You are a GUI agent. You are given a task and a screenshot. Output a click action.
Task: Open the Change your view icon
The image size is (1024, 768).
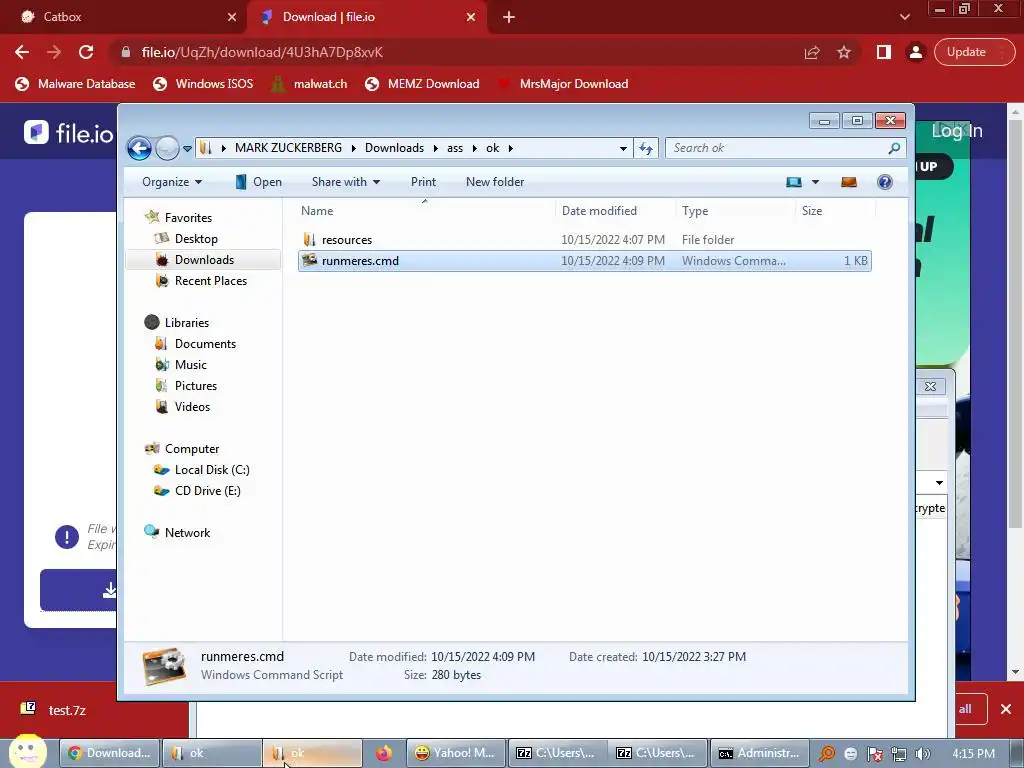coord(793,182)
